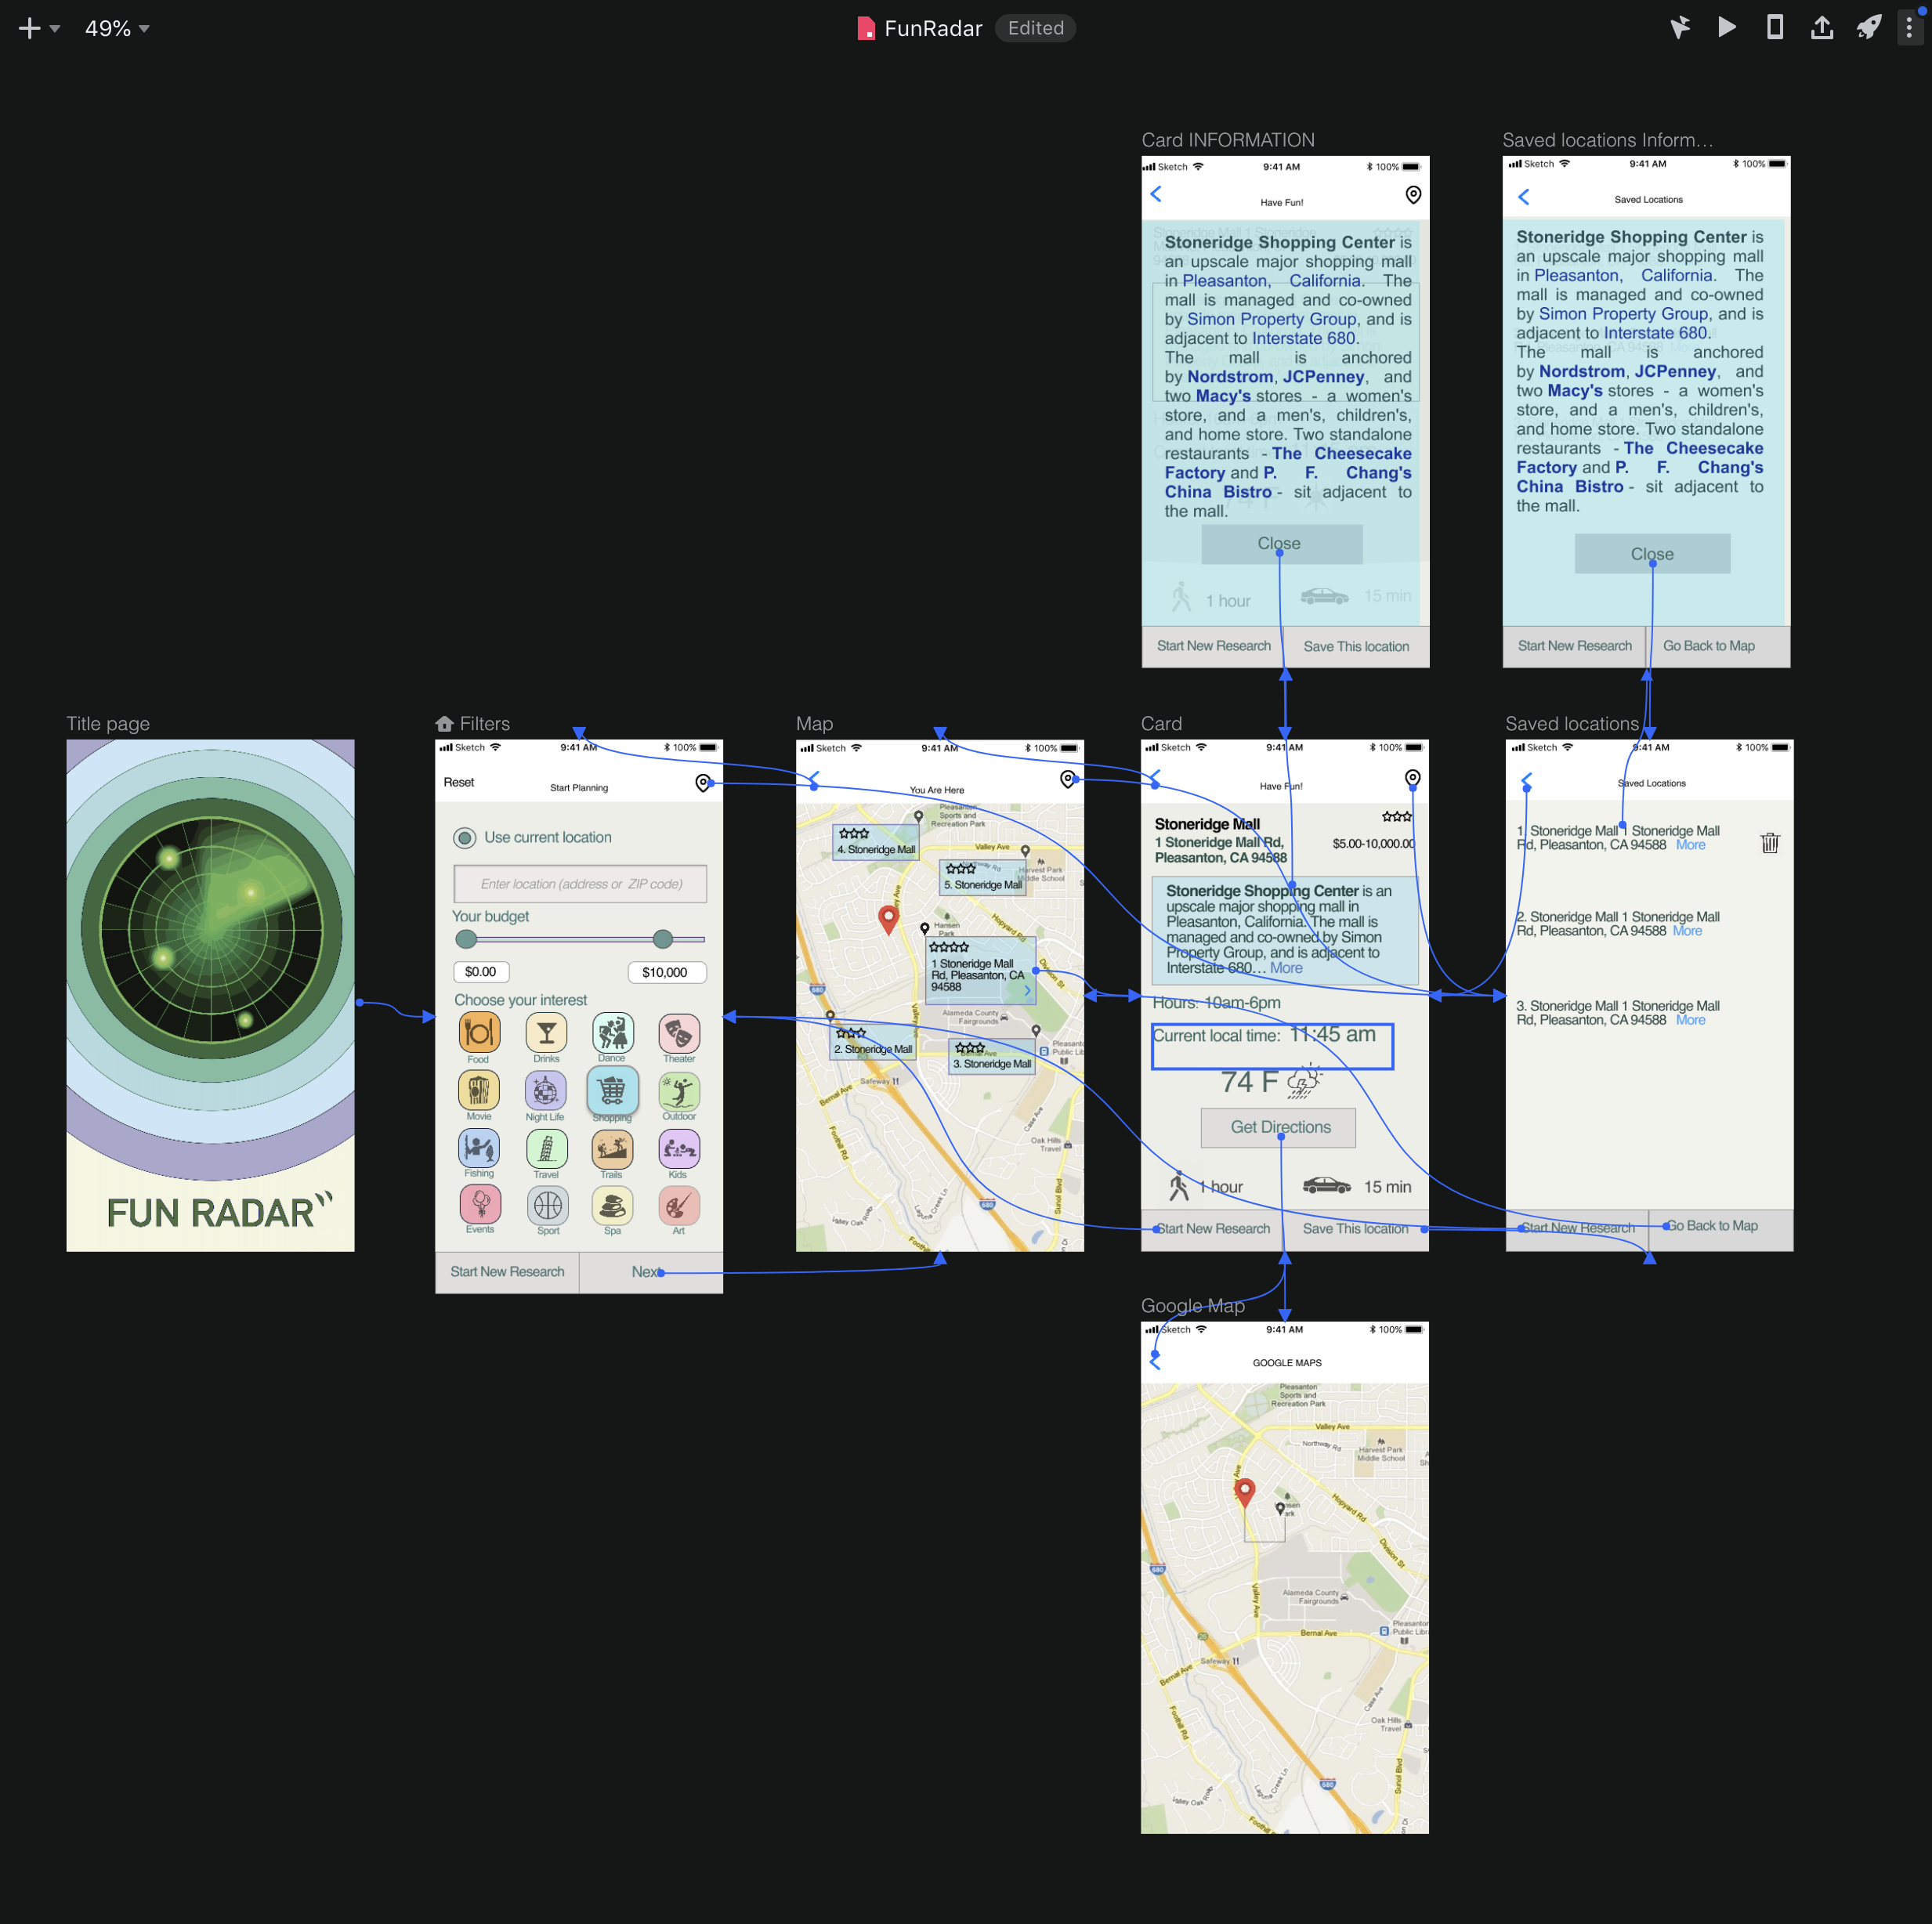Click the 2. Stoneridge Mall map callout

pyautogui.click(x=873, y=1042)
